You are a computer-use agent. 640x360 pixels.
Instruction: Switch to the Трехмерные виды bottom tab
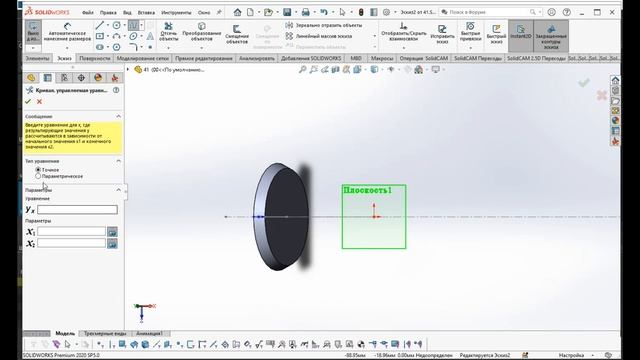(x=105, y=333)
